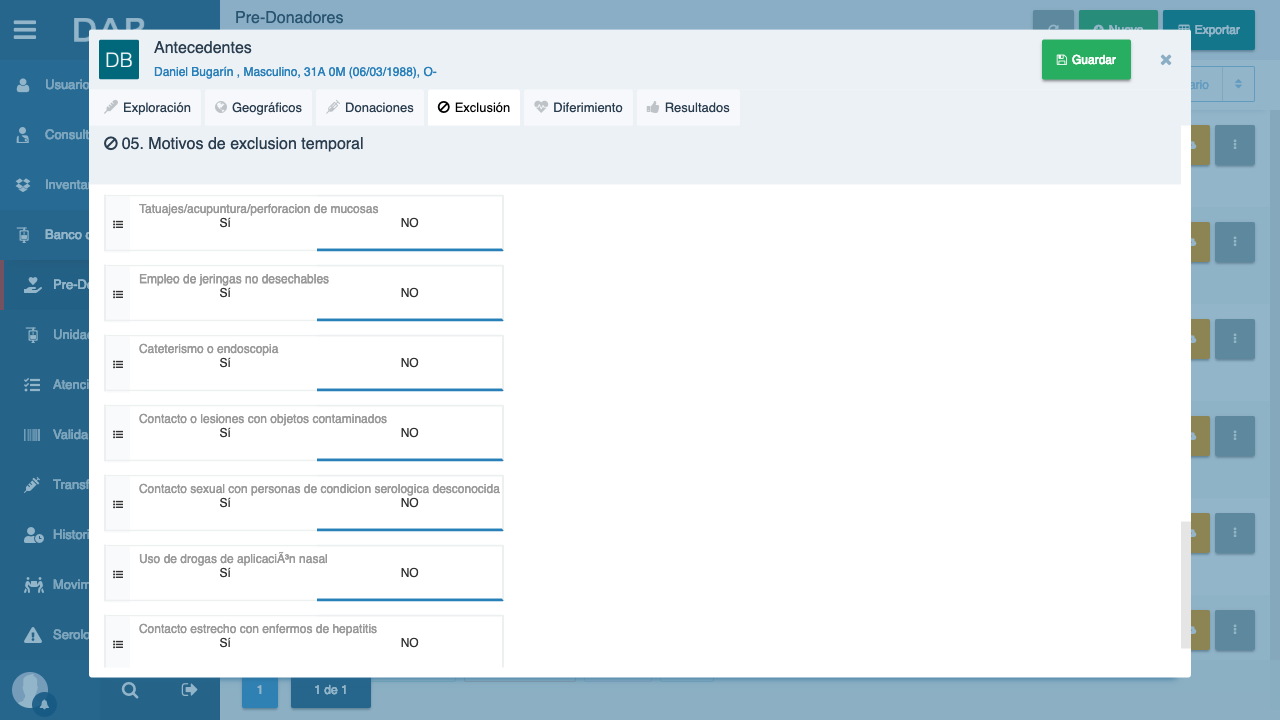Click the dialog vertical scrollbar thumb

(1186, 585)
